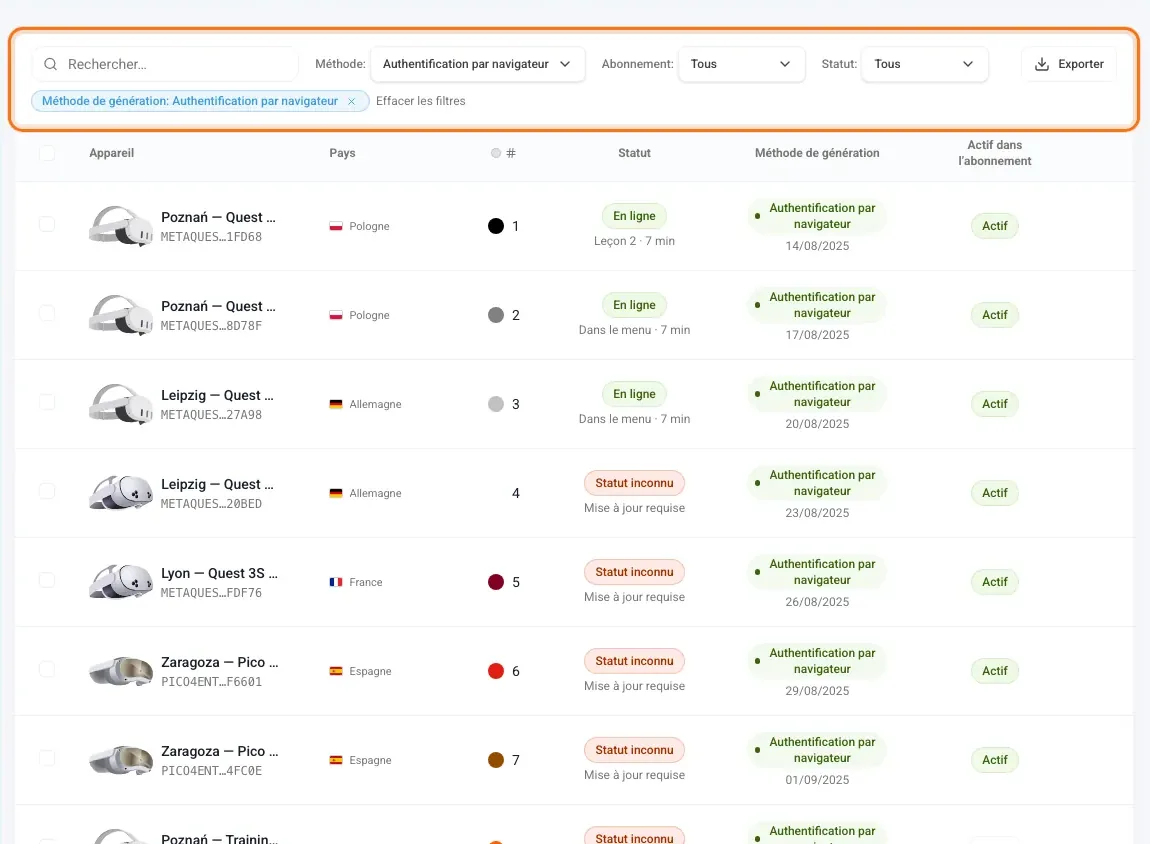Check the box for Zaragoza PICO4ENT…F6601
The width and height of the screenshot is (1150, 844).
(x=47, y=669)
